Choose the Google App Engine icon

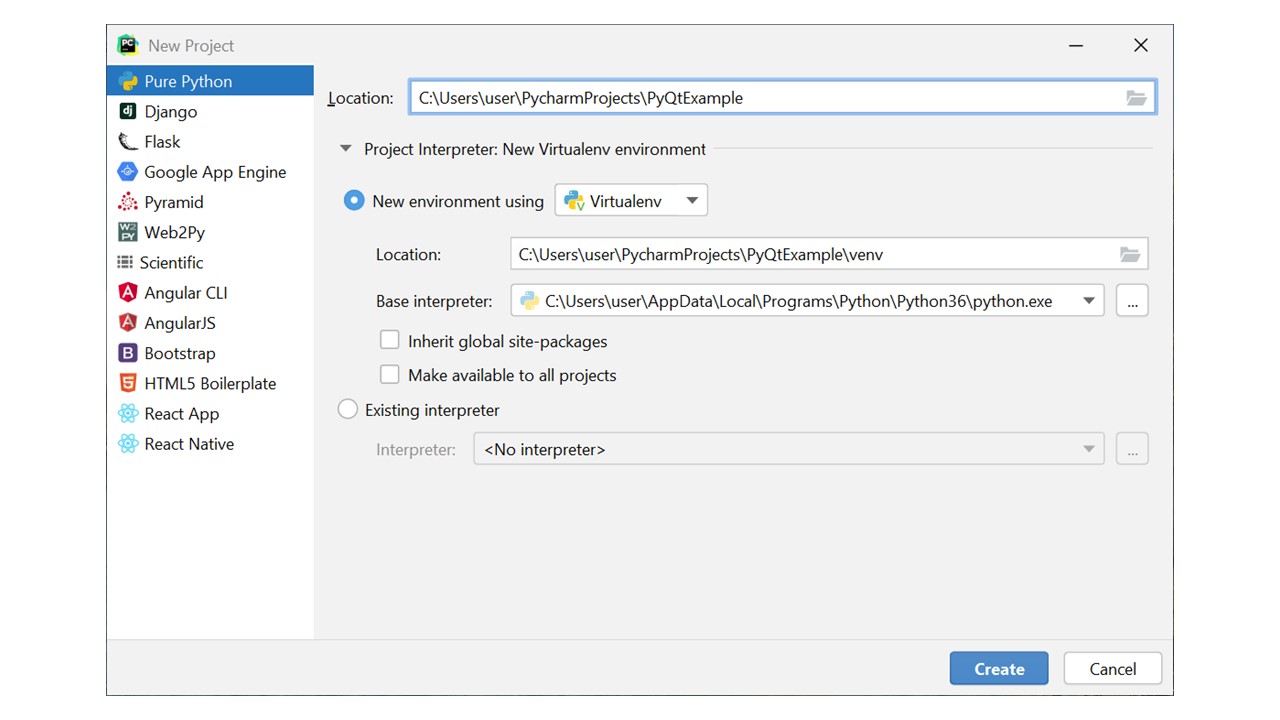128,172
